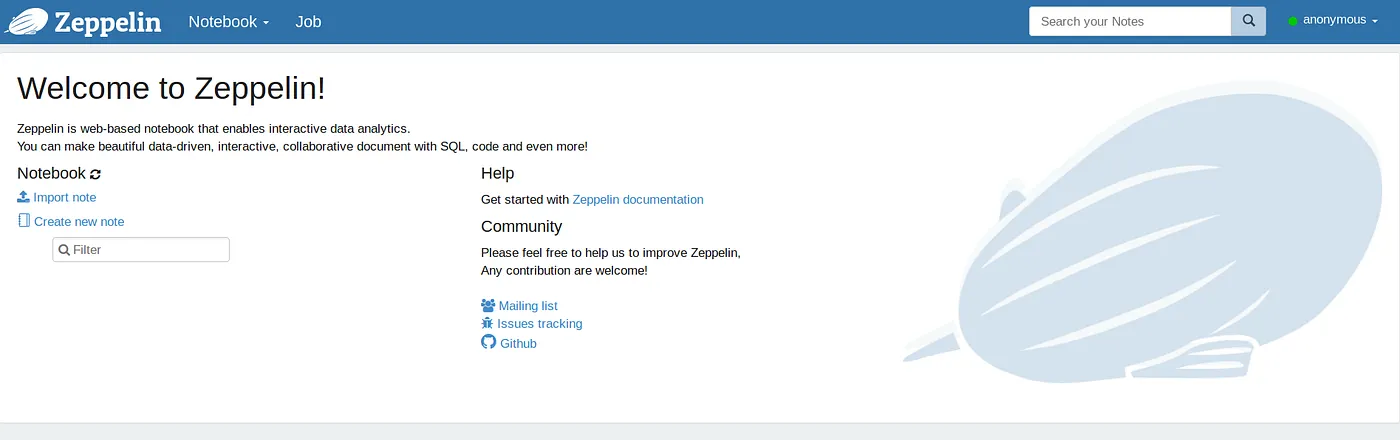This screenshot has width=1400, height=440.
Task: Click the Issues tracking bug icon
Action: (x=488, y=323)
